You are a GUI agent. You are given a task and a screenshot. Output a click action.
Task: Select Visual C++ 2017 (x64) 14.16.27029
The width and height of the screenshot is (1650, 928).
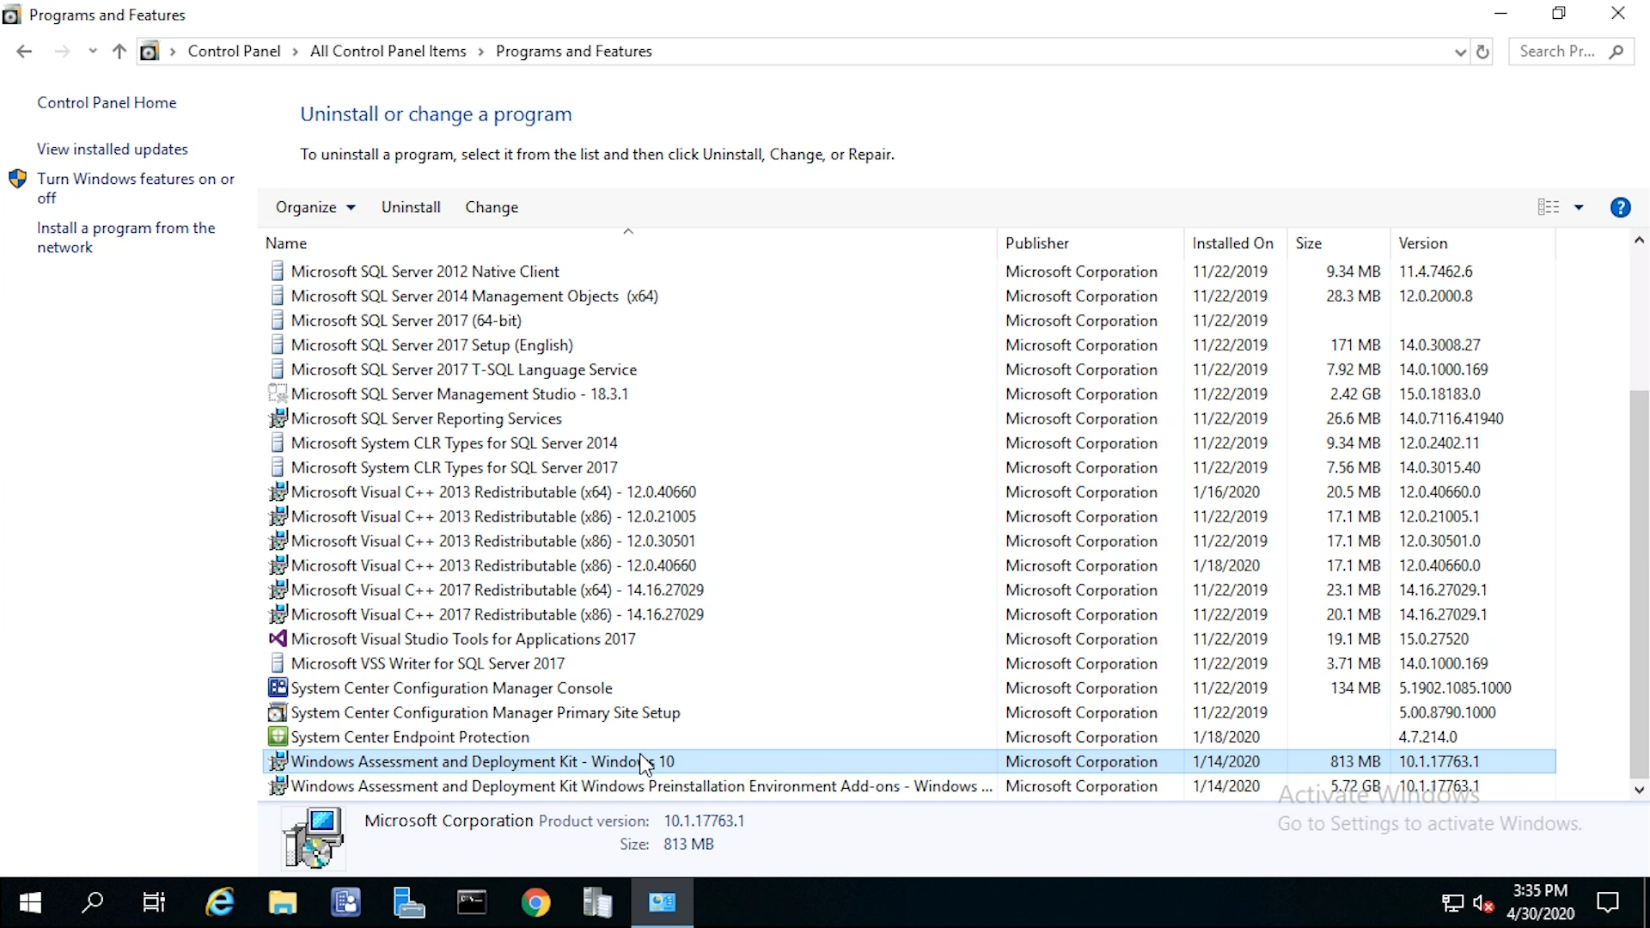click(x=497, y=590)
